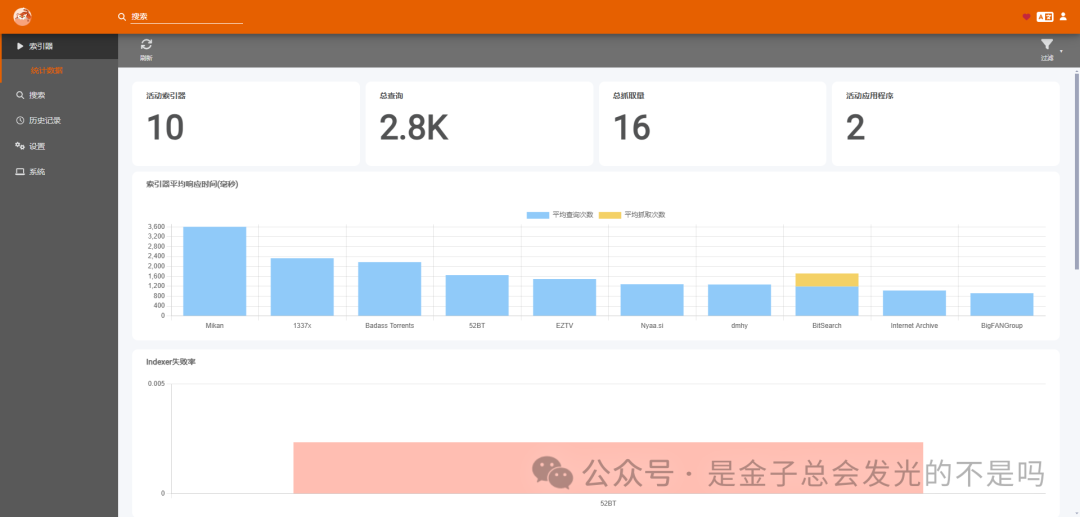Click the 刷新 refresh icon
Image resolution: width=1080 pixels, height=517 pixels.
pos(146,45)
